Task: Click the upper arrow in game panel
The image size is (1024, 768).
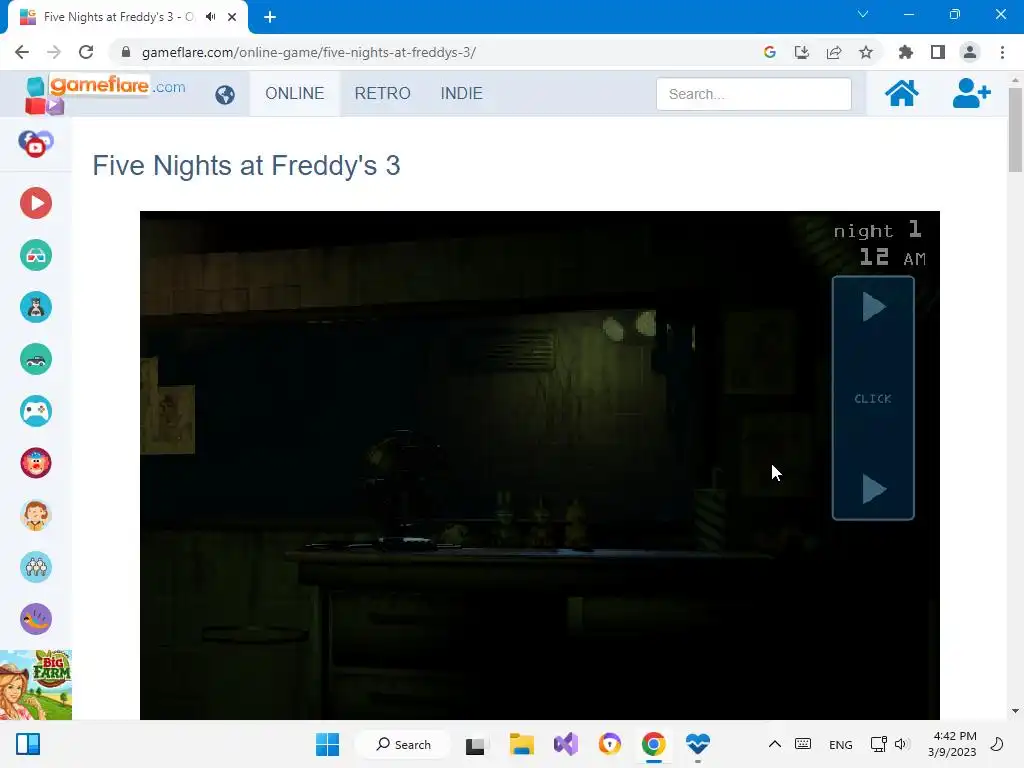Action: coord(874,307)
